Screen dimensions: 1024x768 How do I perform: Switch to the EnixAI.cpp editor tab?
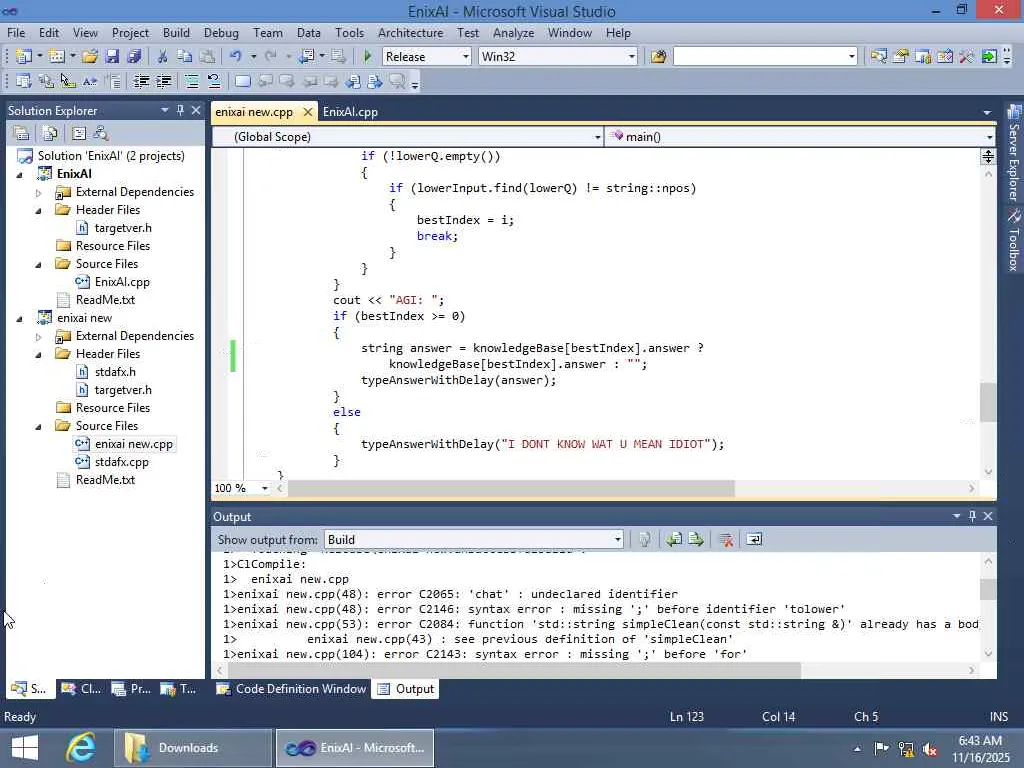click(350, 112)
